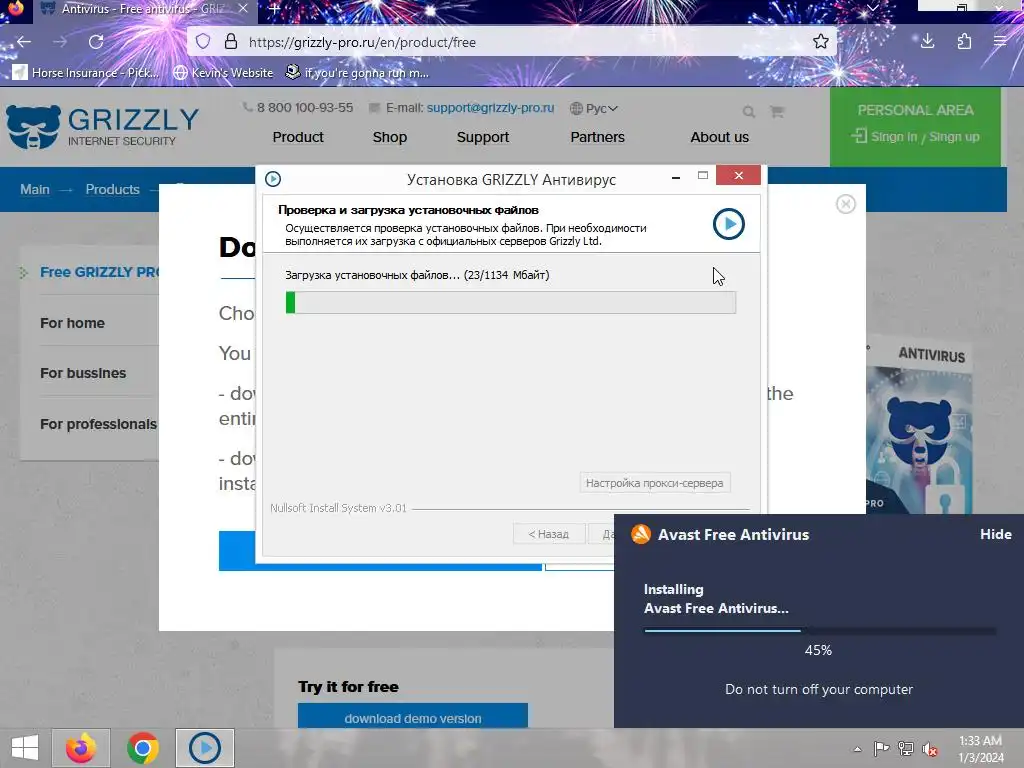Open the Partners menu
The image size is (1024, 768).
(598, 137)
